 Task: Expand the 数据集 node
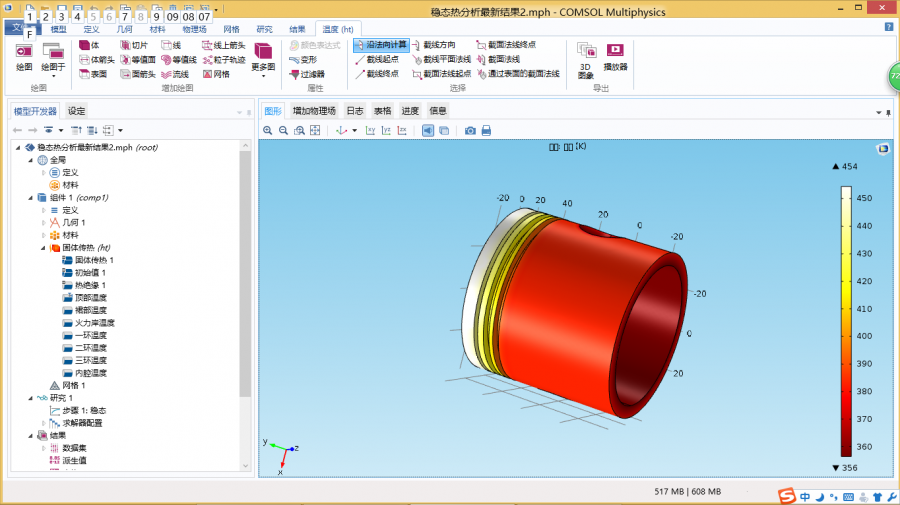[43, 448]
